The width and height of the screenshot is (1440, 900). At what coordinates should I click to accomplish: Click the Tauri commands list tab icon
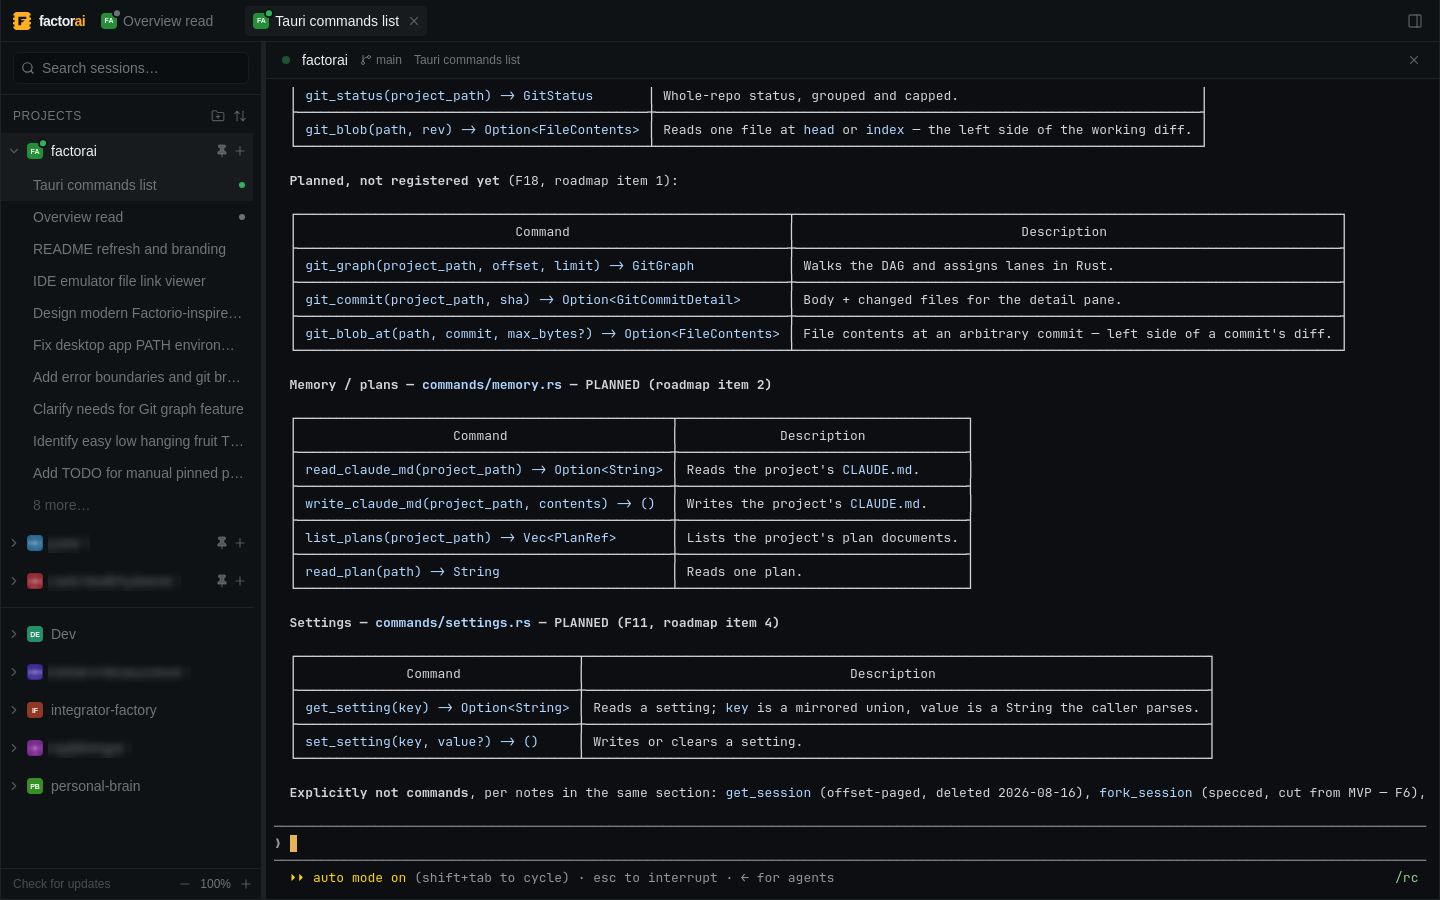coord(261,21)
